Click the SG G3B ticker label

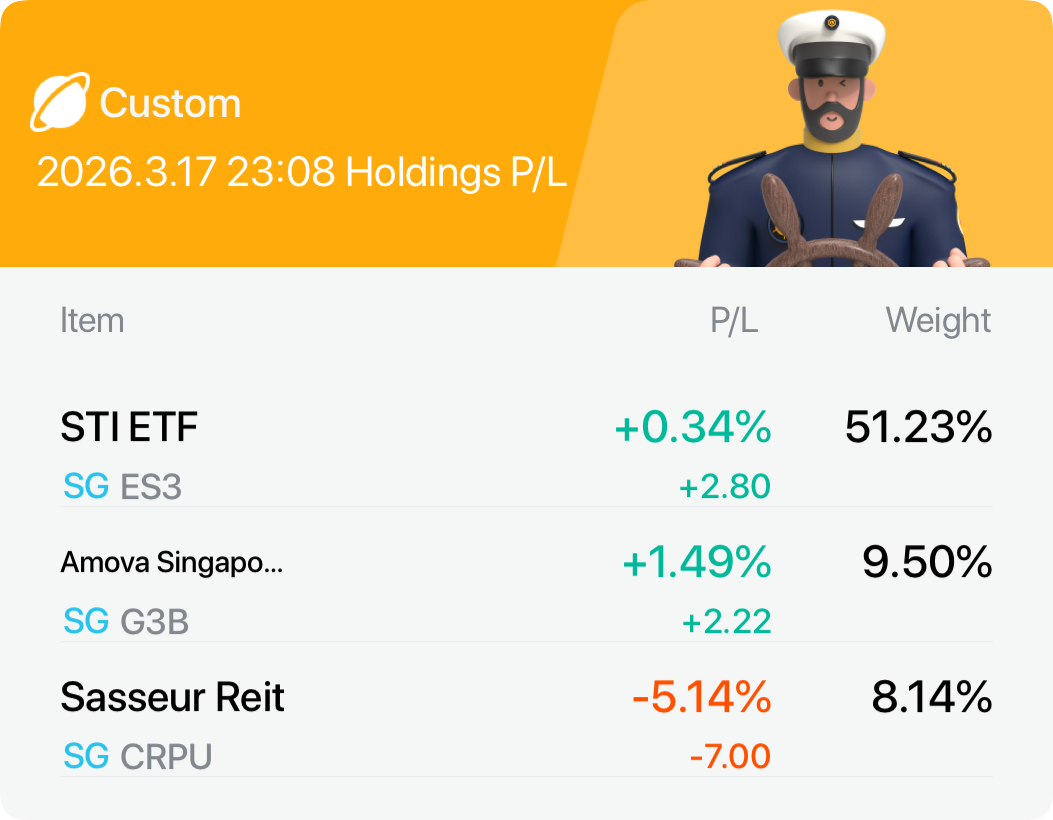coord(126,621)
